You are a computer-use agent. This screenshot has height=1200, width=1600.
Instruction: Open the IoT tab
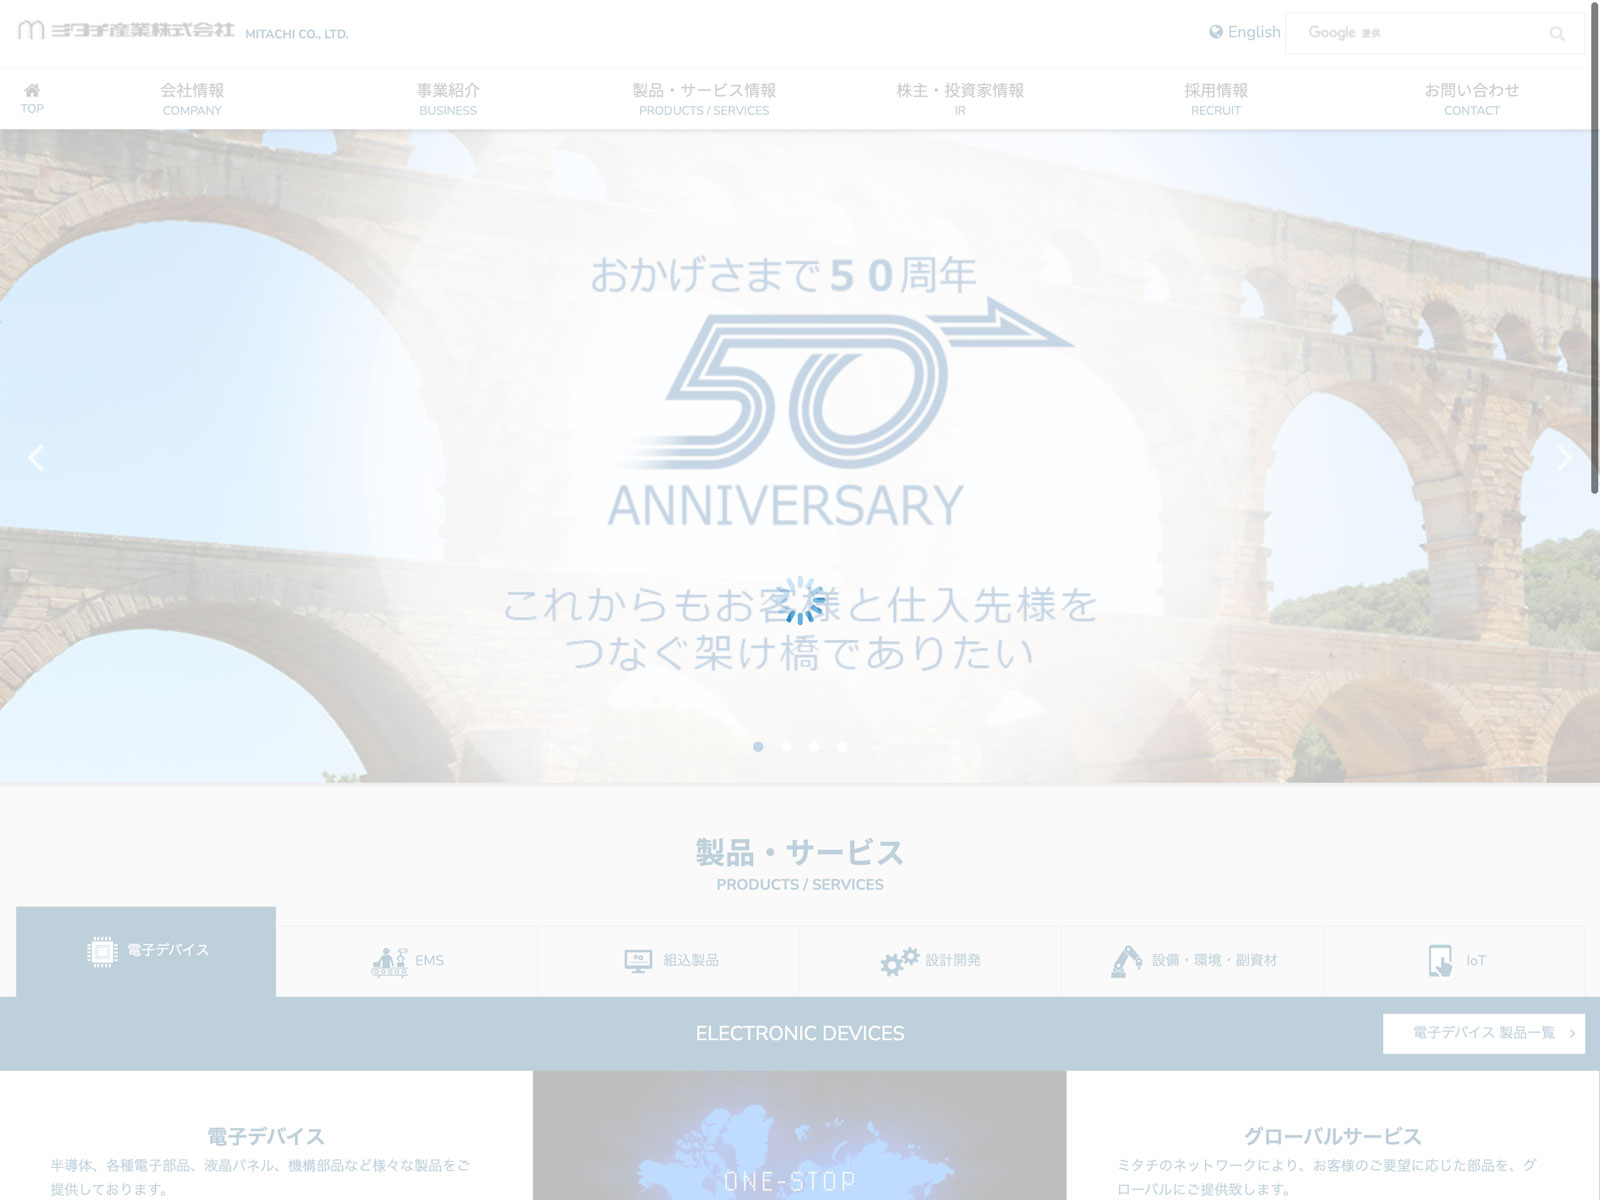click(1454, 961)
